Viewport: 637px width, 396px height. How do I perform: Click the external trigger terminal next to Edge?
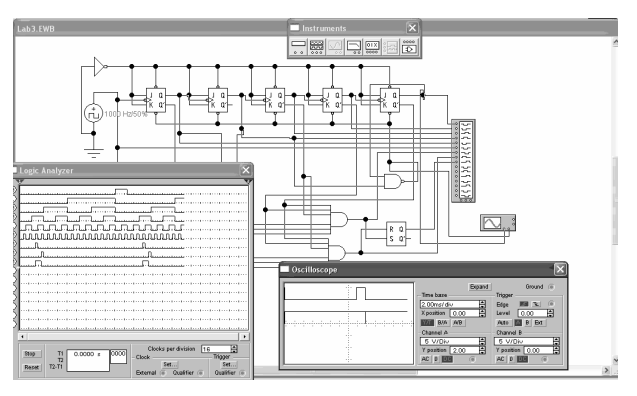point(551,304)
